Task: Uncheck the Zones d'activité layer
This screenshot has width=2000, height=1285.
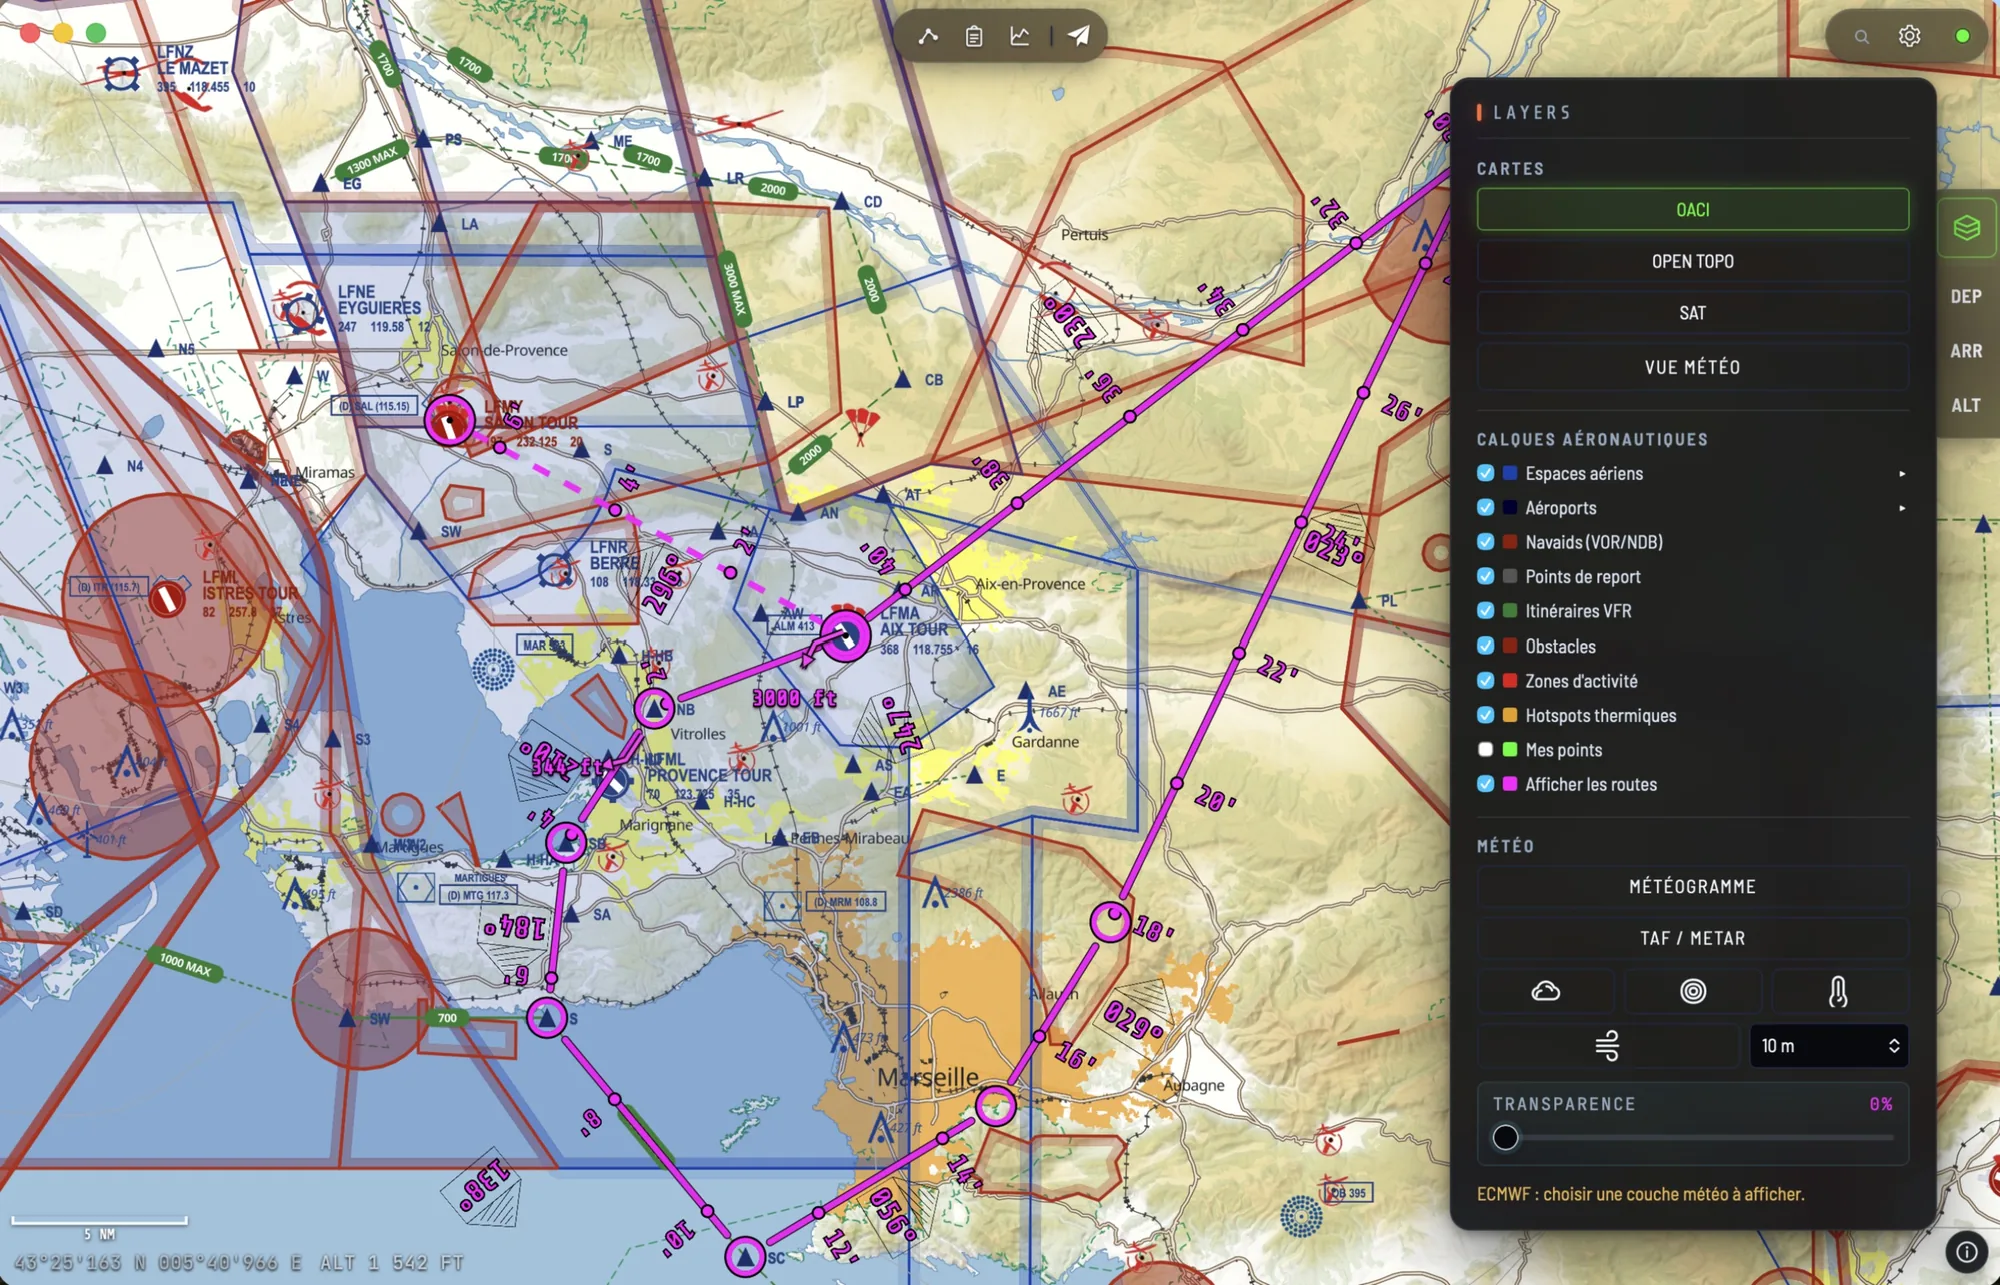Action: (1485, 680)
